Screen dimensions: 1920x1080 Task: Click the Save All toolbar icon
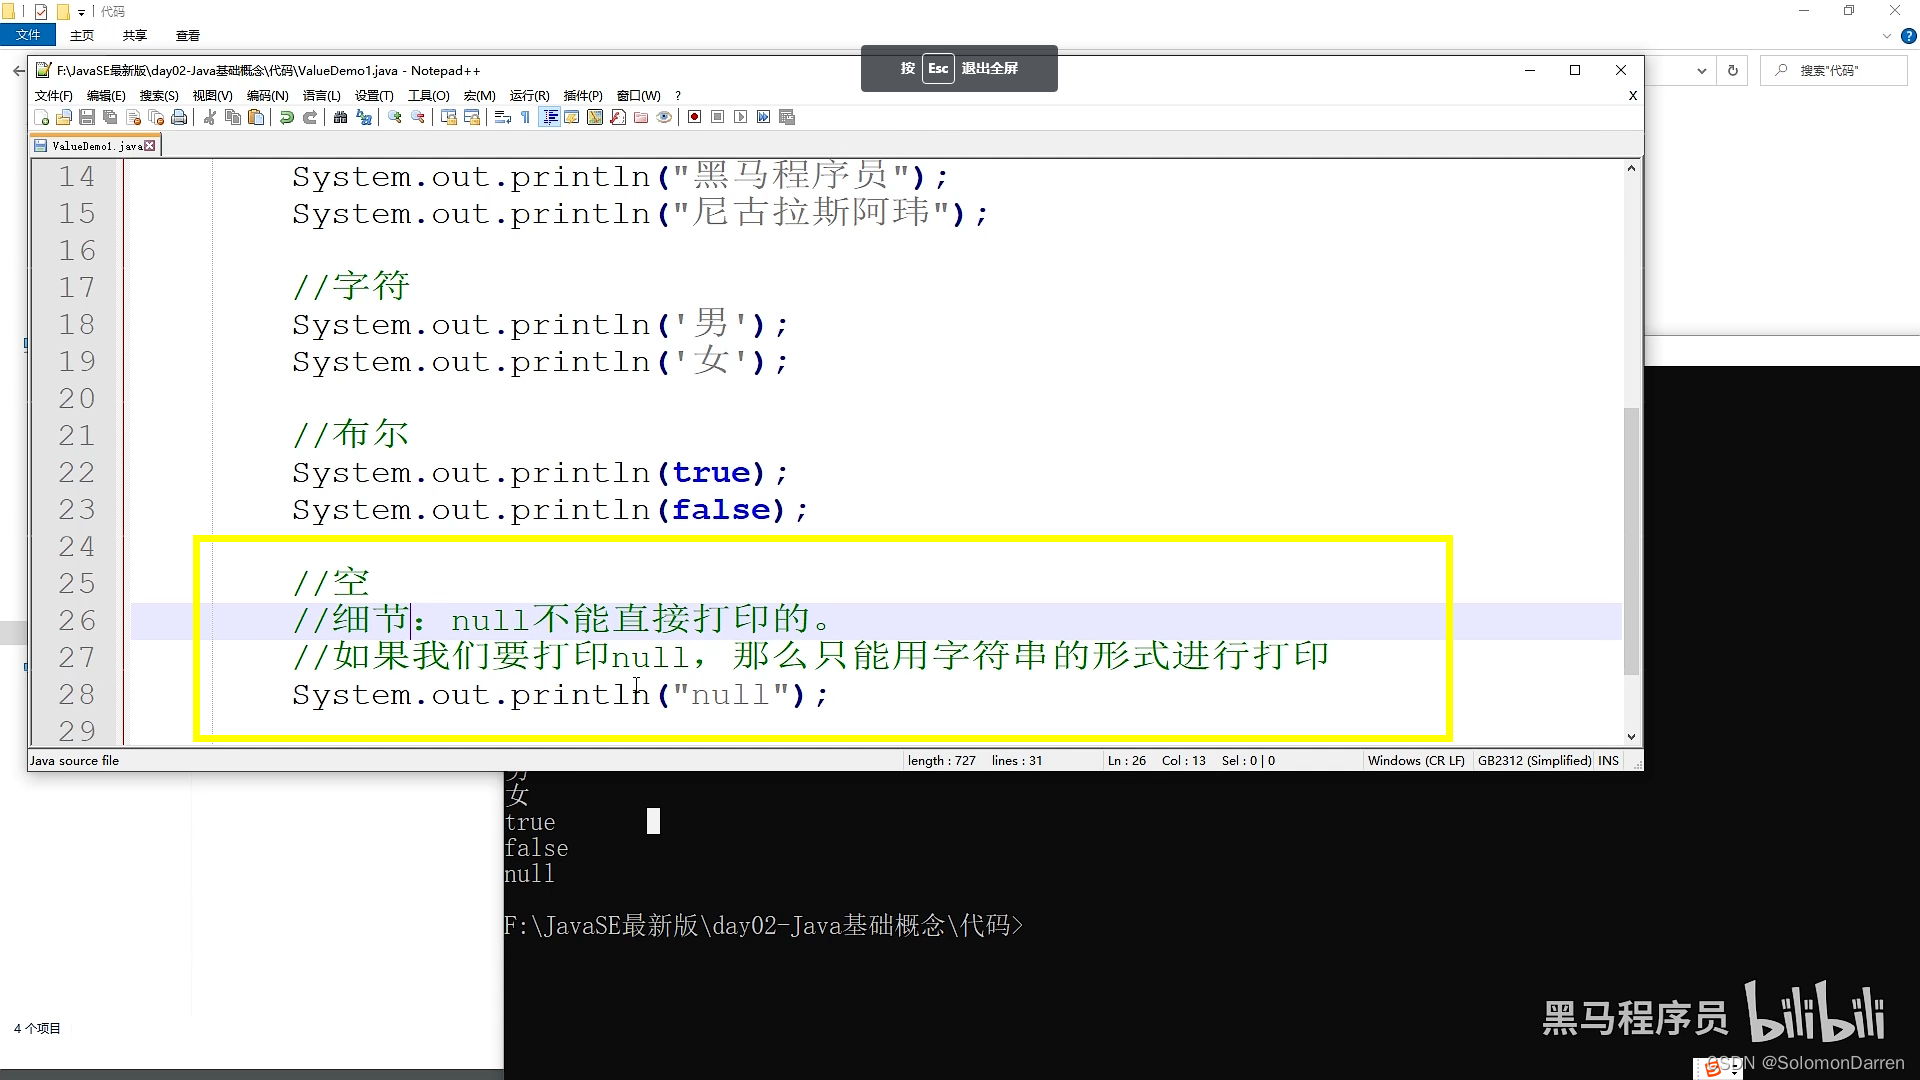click(x=110, y=117)
